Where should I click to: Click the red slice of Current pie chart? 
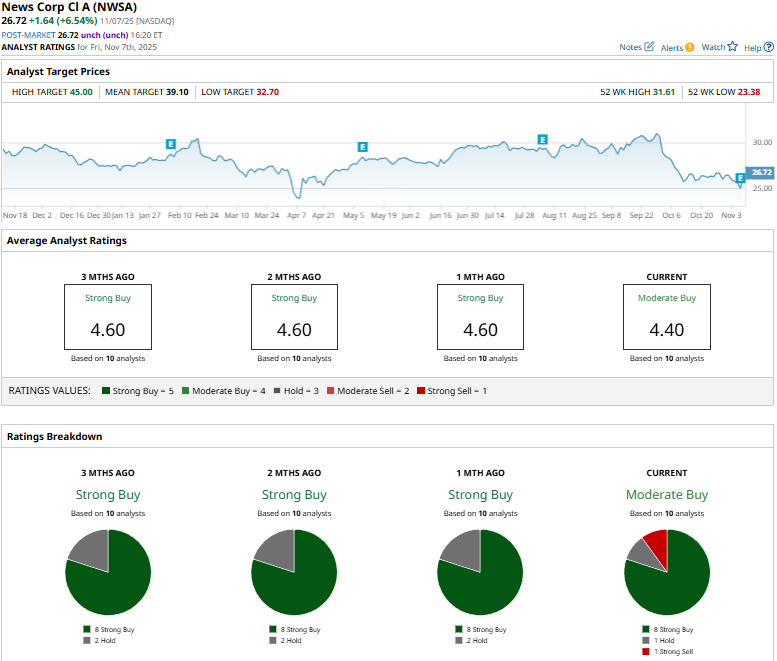pos(656,546)
